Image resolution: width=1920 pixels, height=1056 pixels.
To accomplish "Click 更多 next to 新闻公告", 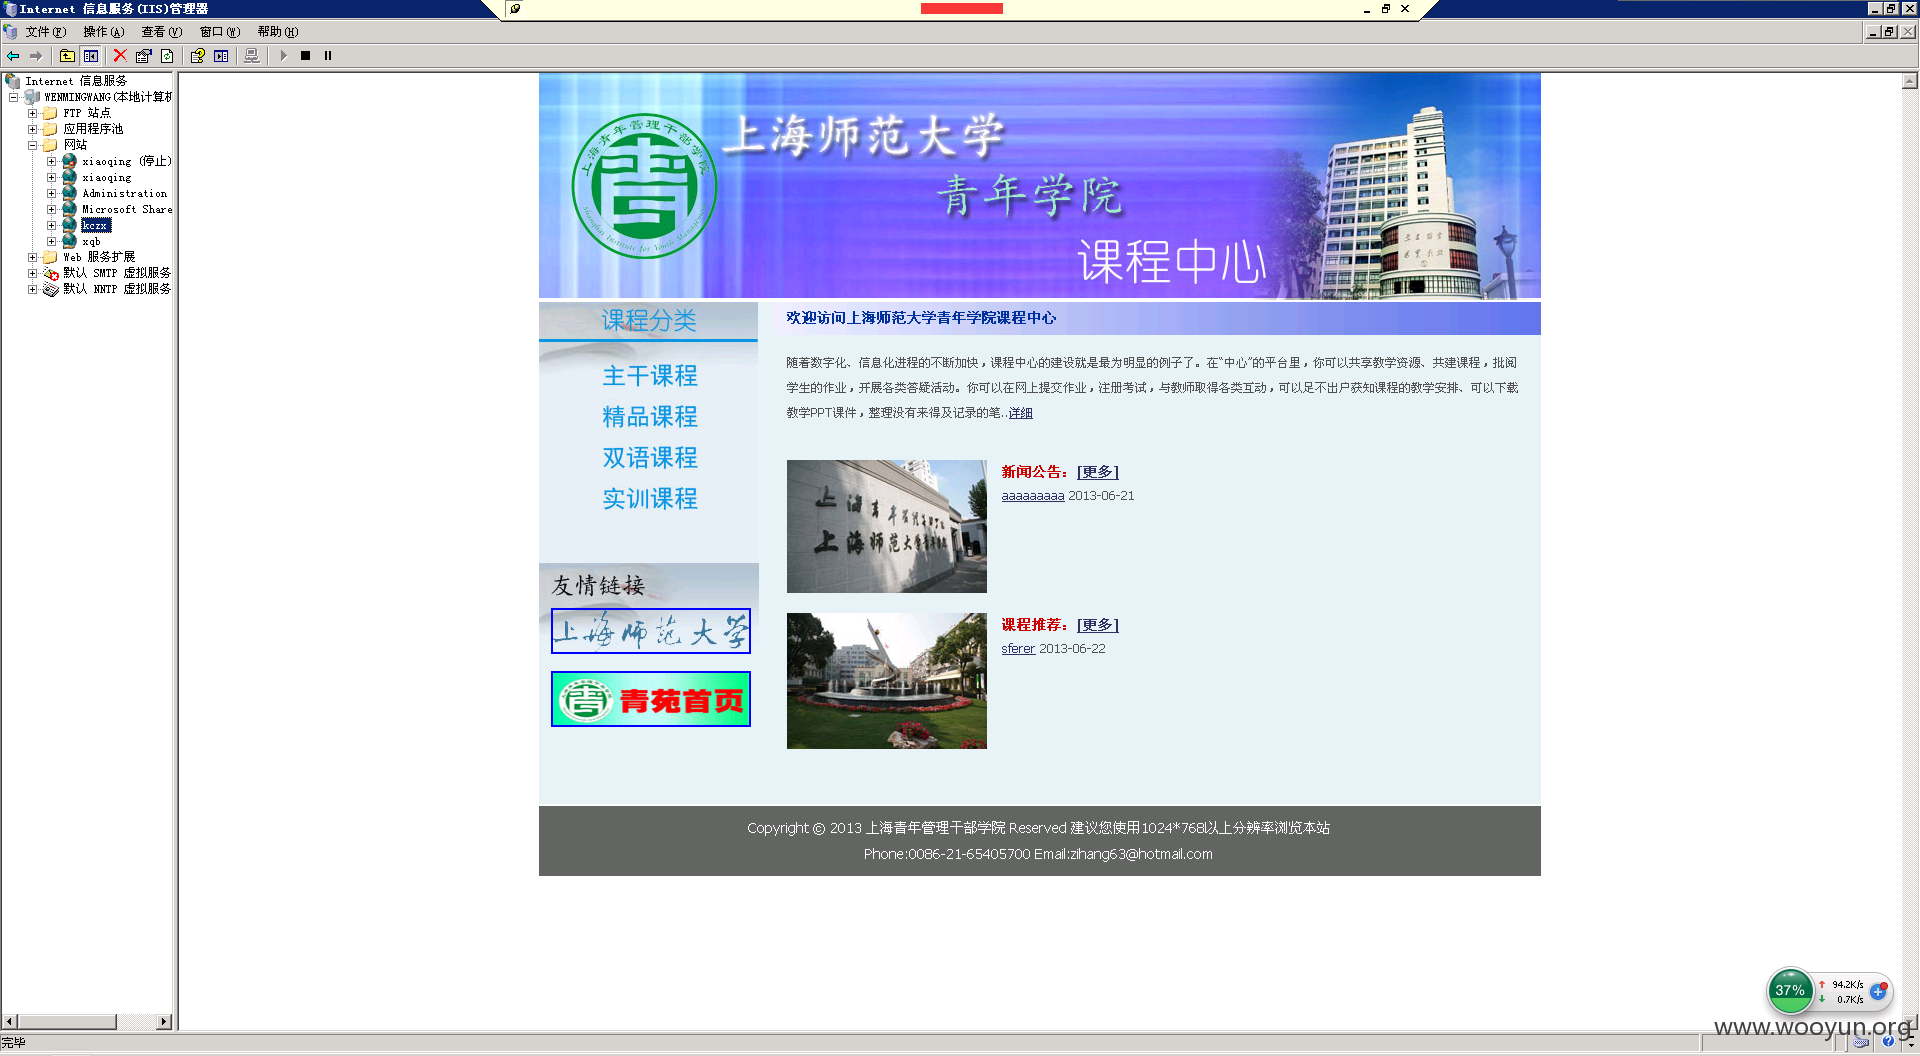I will point(1097,472).
